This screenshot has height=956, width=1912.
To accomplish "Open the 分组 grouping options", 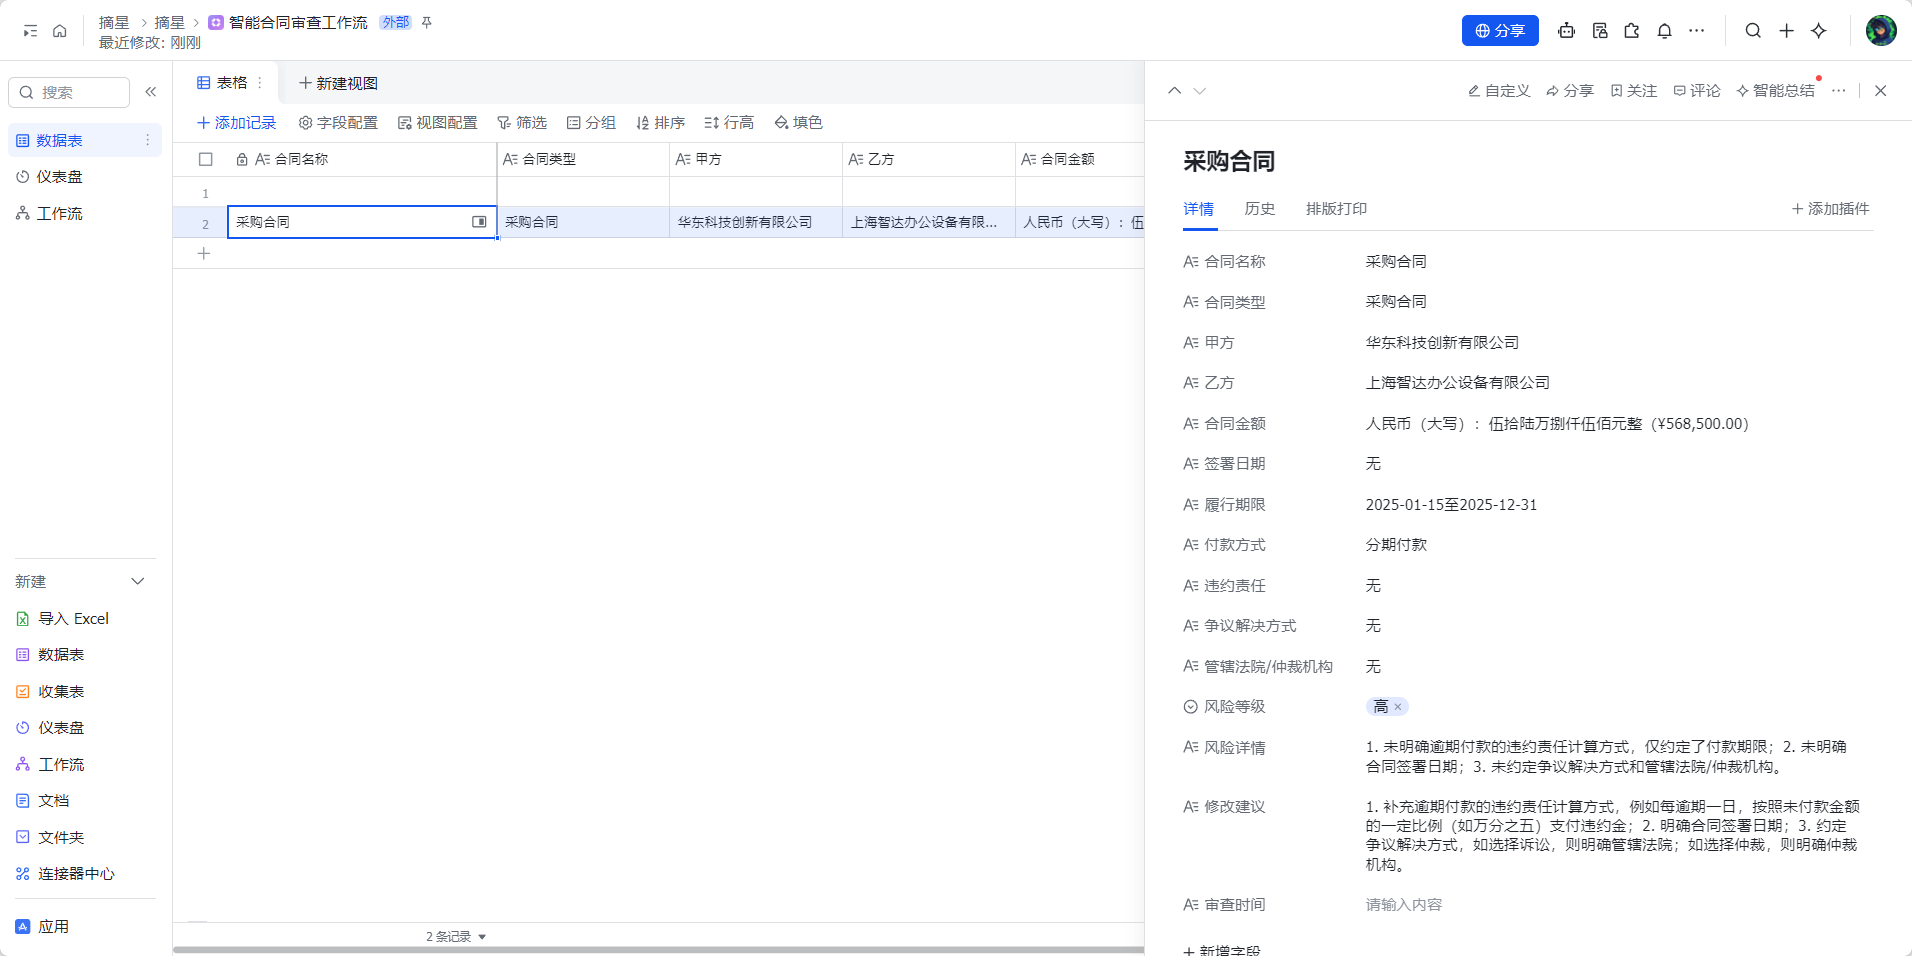I will 591,122.
